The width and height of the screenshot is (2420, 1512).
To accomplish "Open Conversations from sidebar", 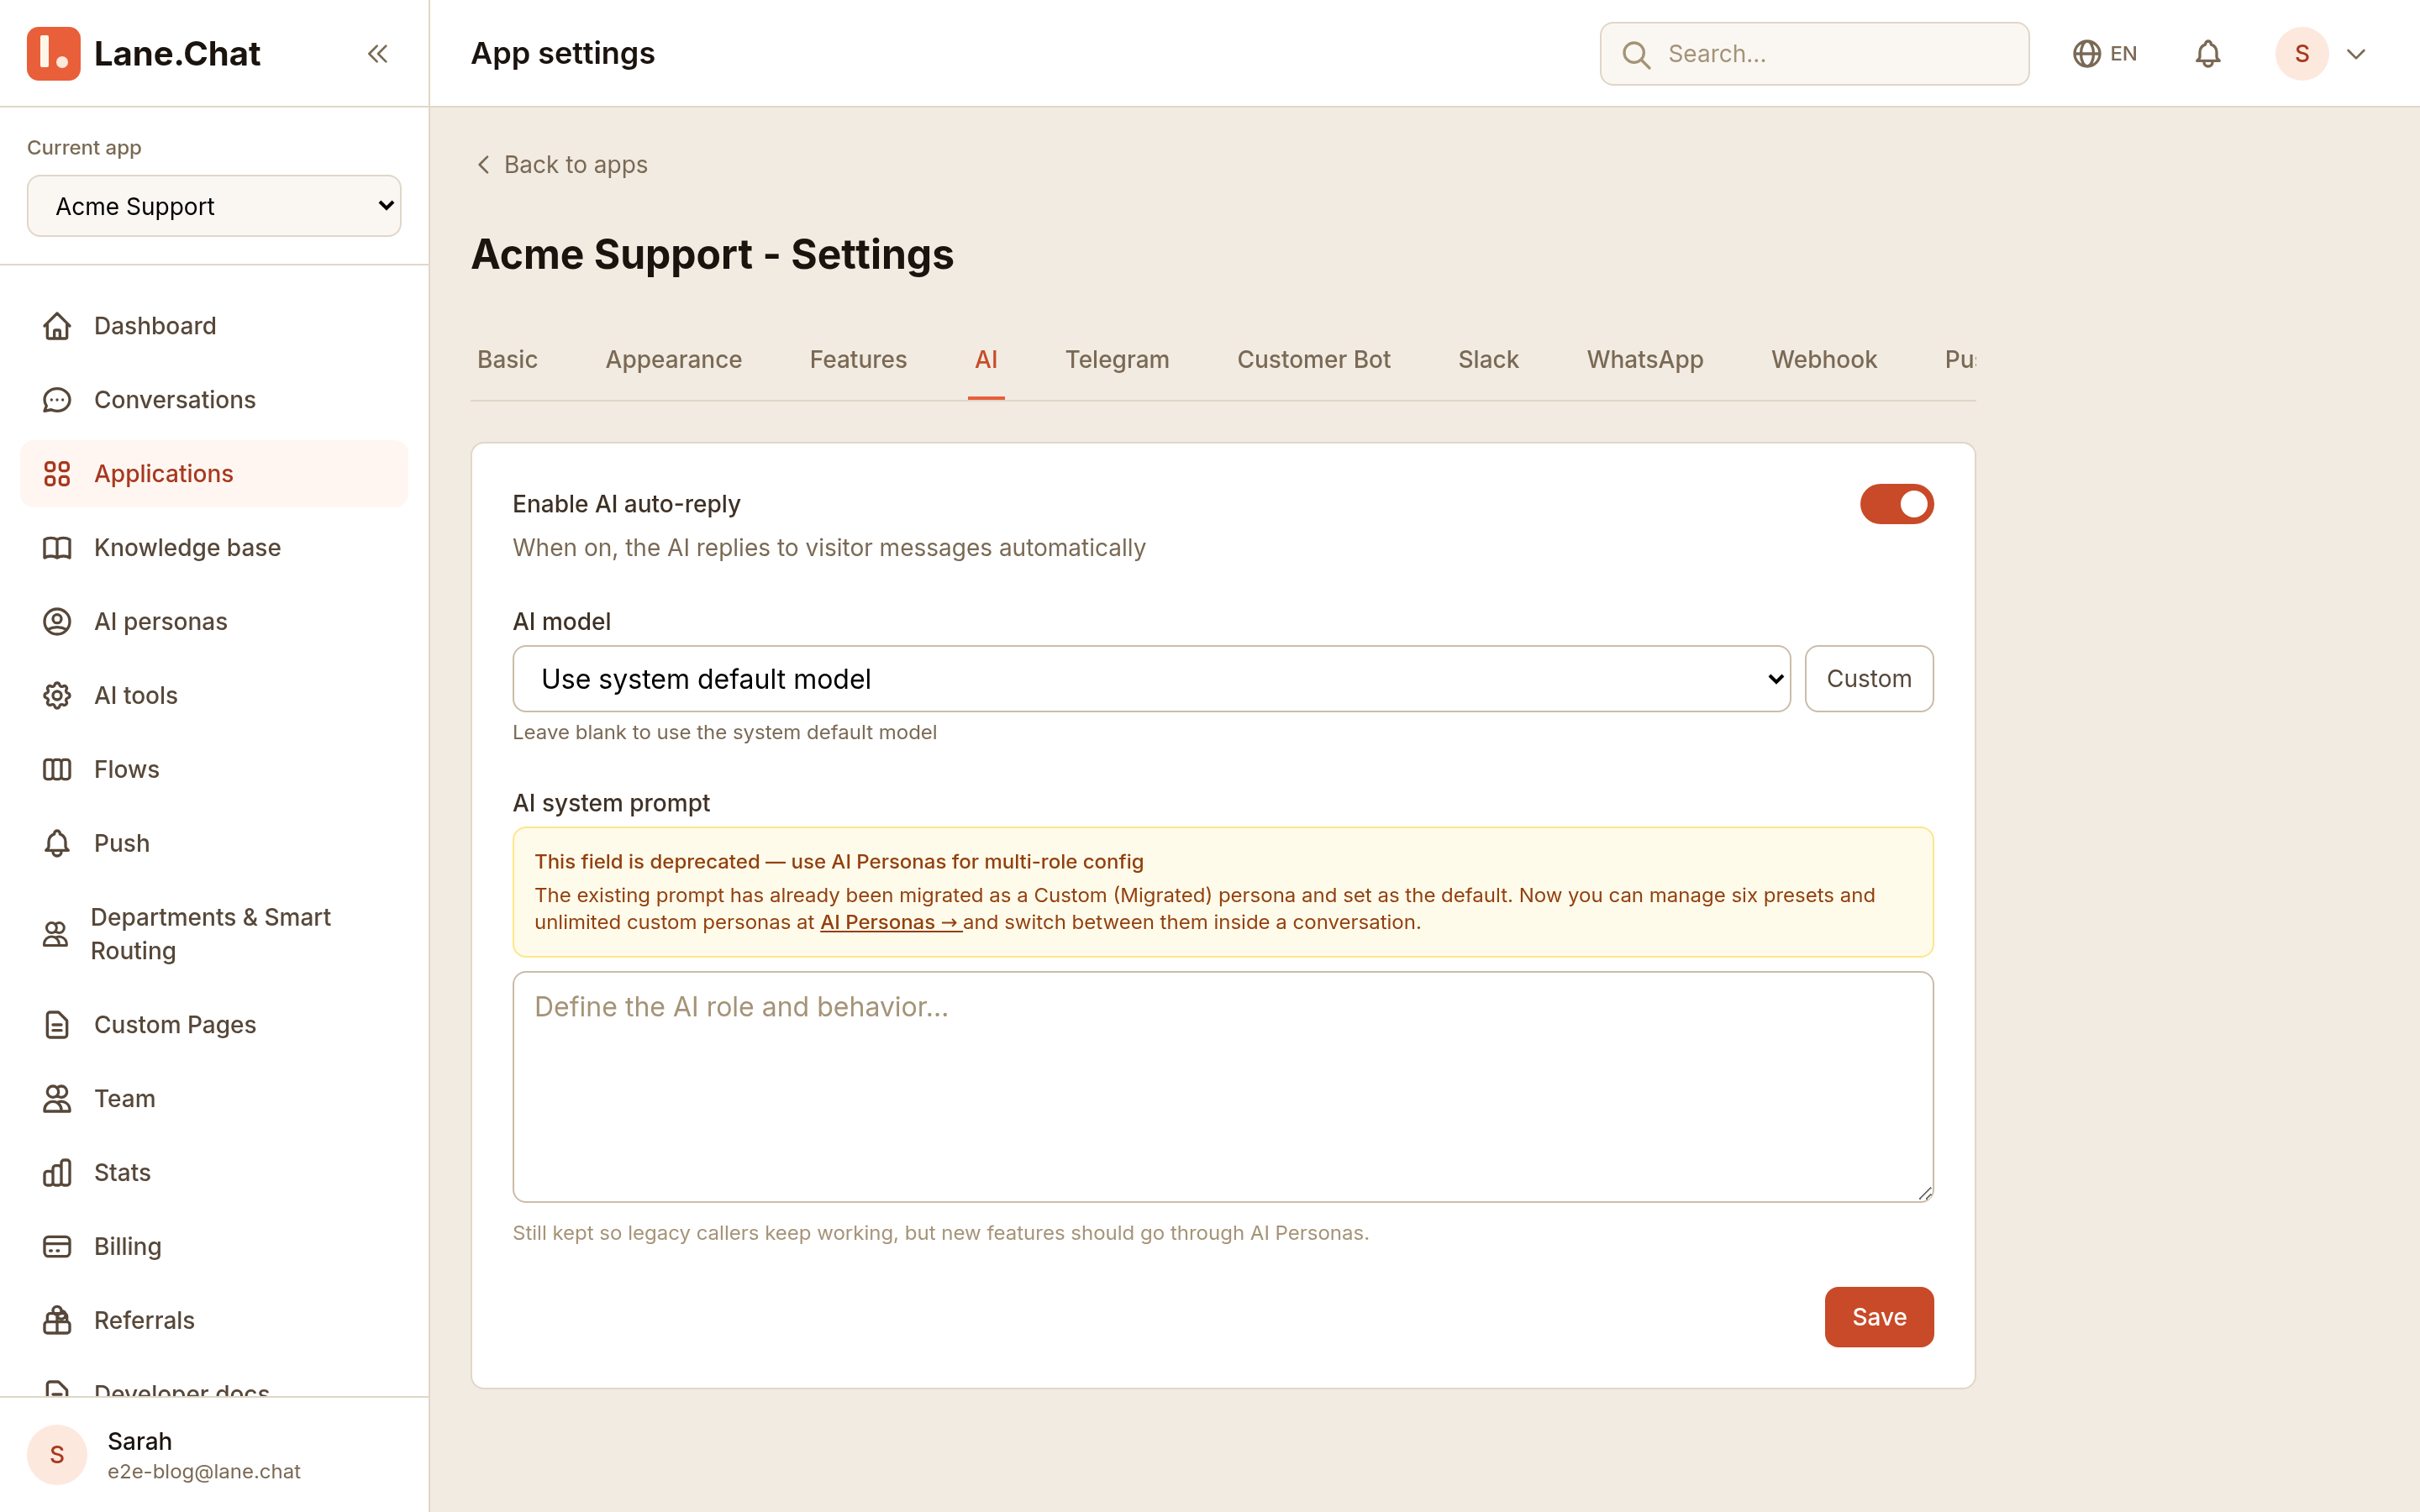I will [214, 400].
